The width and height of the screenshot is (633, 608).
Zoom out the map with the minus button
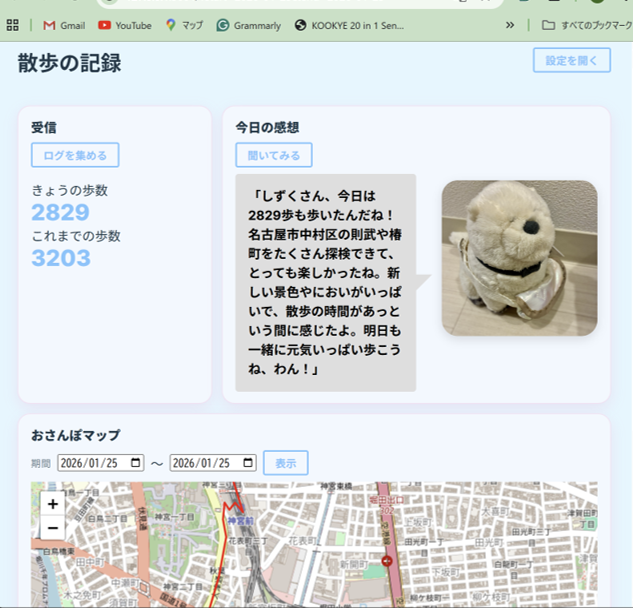click(x=53, y=528)
